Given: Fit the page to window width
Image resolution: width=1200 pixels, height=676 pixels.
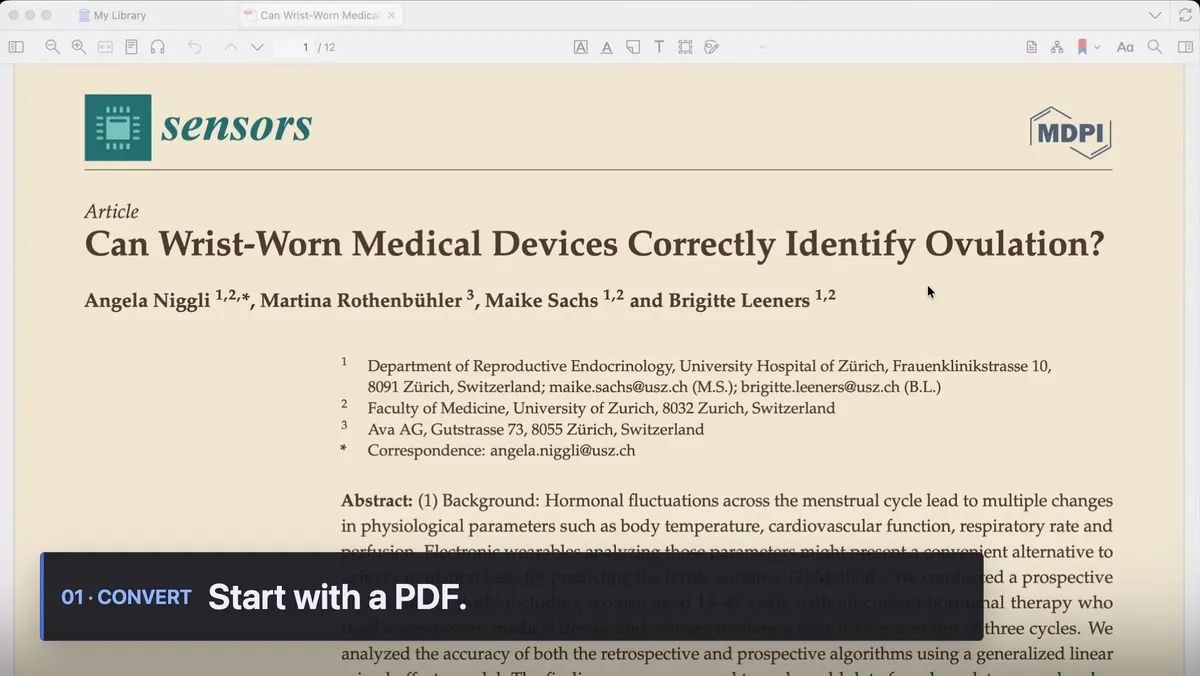Looking at the screenshot, I should click(105, 47).
